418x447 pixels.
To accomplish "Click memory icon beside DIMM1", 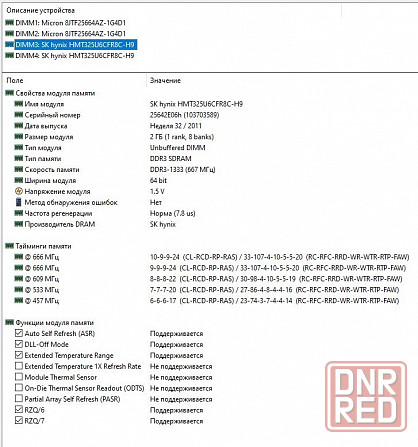I will tap(10, 23).
